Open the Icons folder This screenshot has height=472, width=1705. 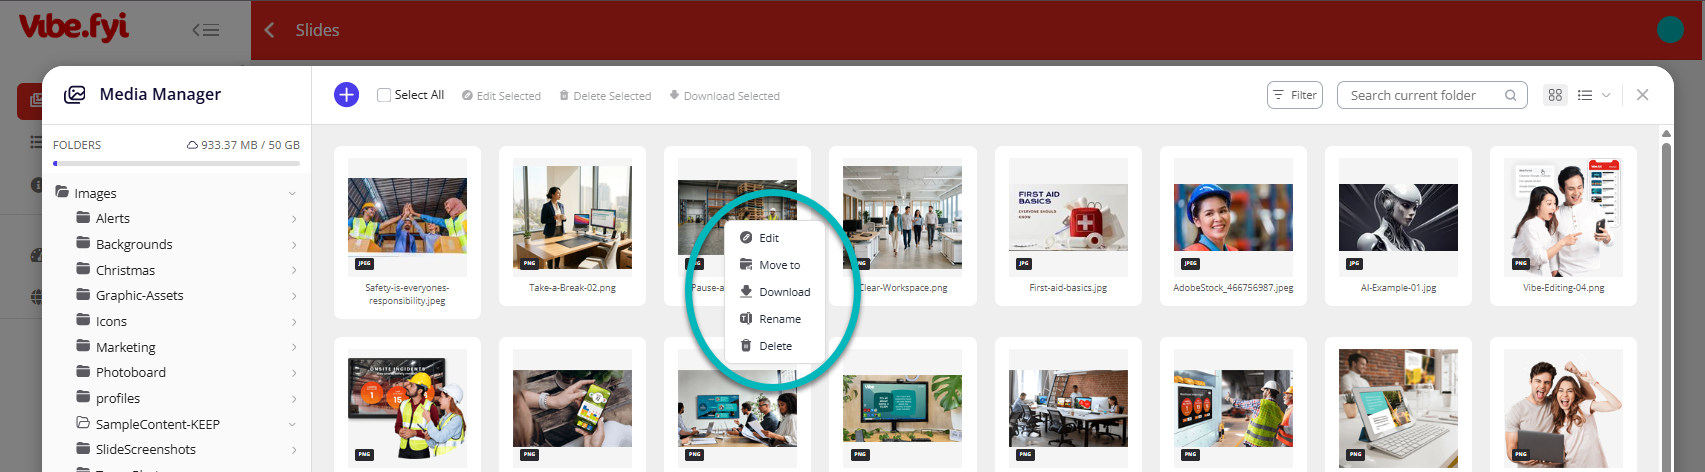102,321
